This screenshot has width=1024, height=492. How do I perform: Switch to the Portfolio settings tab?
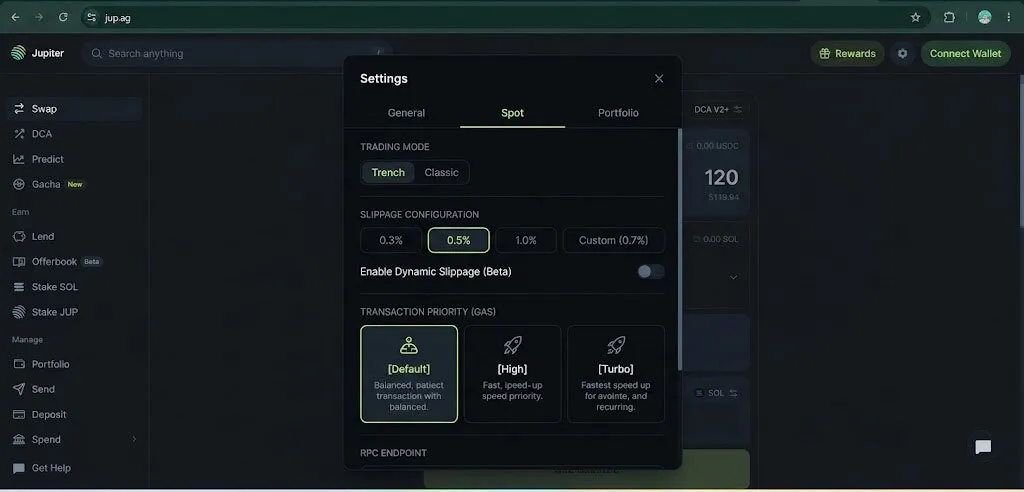pos(618,112)
